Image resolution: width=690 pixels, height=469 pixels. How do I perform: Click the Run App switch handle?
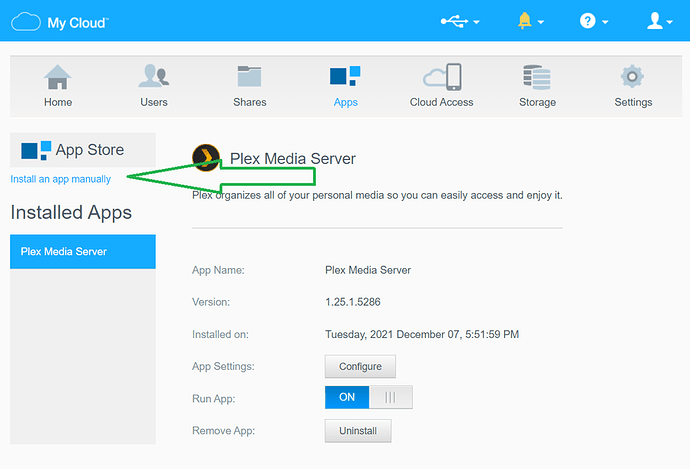pyautogui.click(x=390, y=397)
